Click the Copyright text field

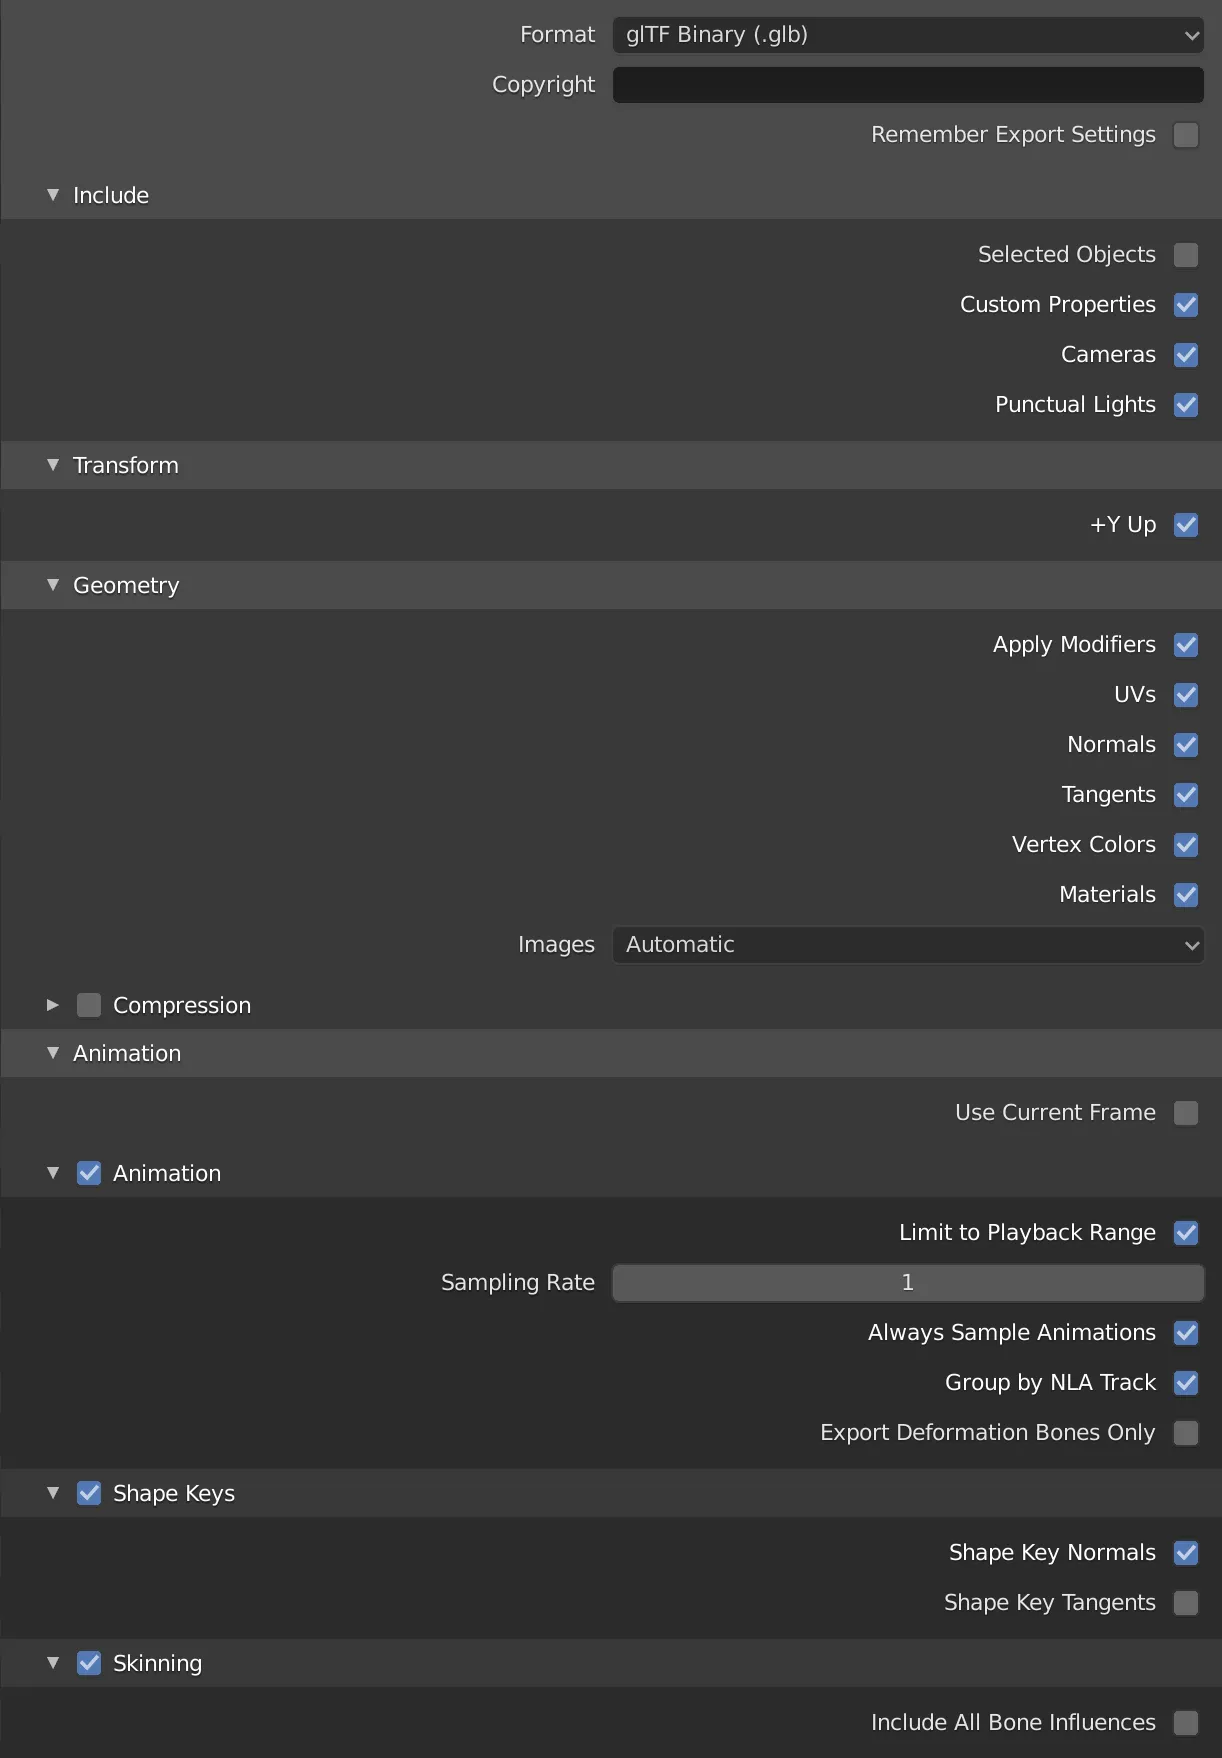pos(908,85)
